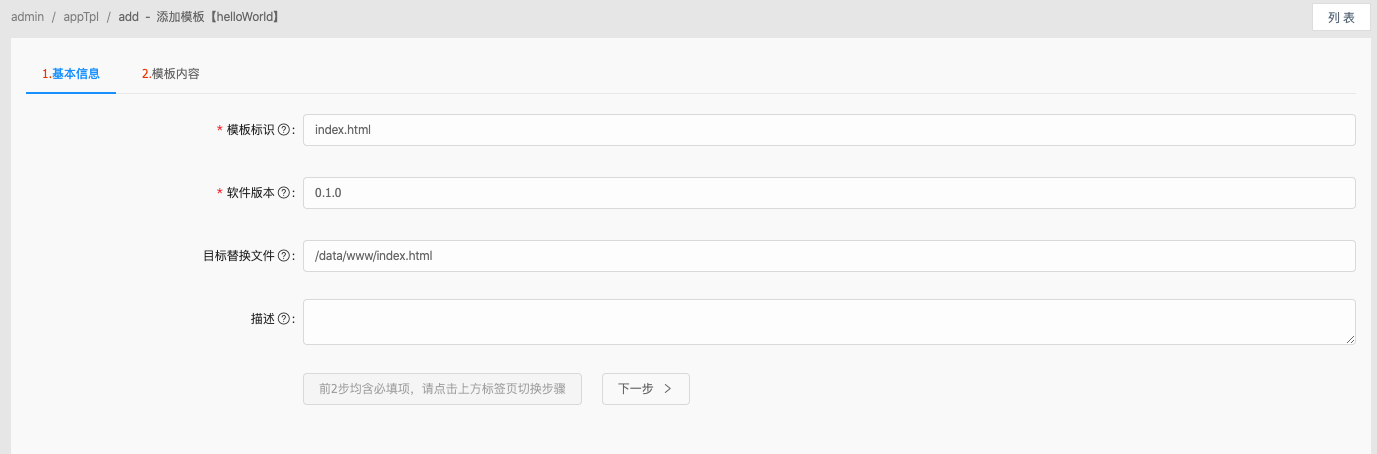
Task: Click help icon beside 目标替换文件 label
Action: (284, 256)
